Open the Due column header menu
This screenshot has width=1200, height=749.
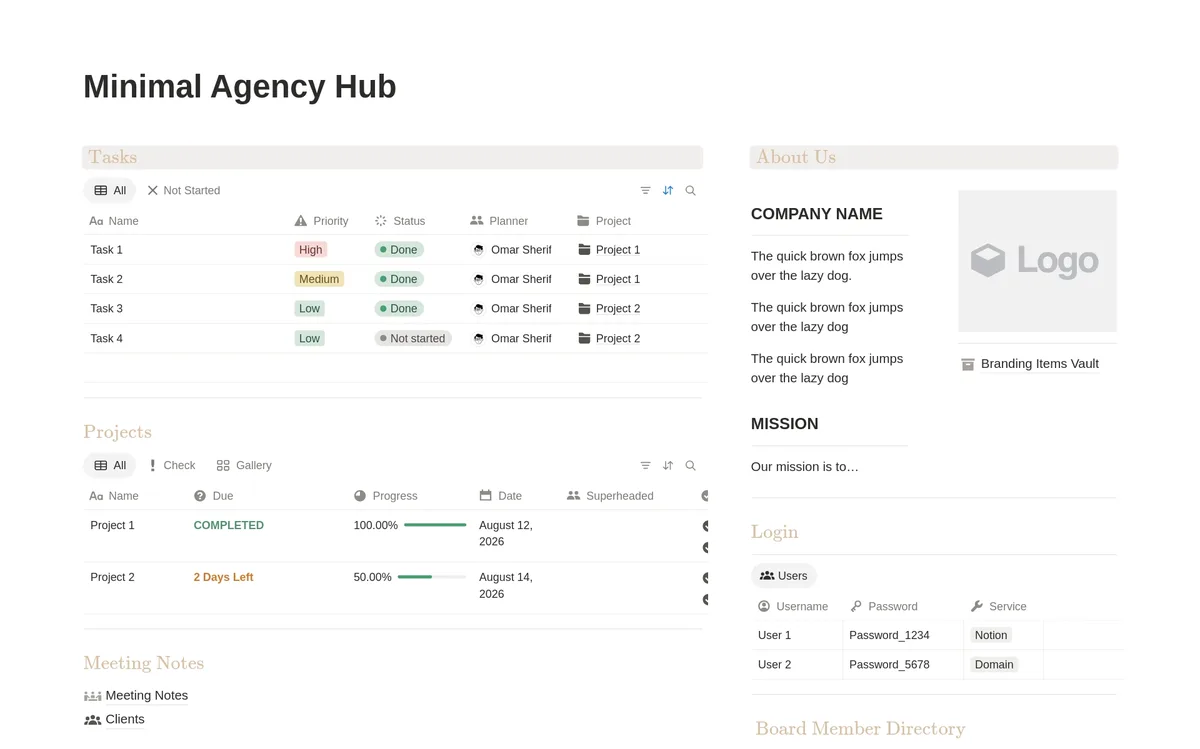pos(213,496)
